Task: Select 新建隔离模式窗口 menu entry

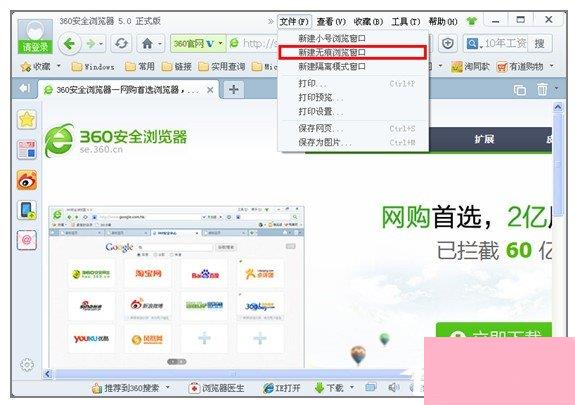Action: coord(353,67)
